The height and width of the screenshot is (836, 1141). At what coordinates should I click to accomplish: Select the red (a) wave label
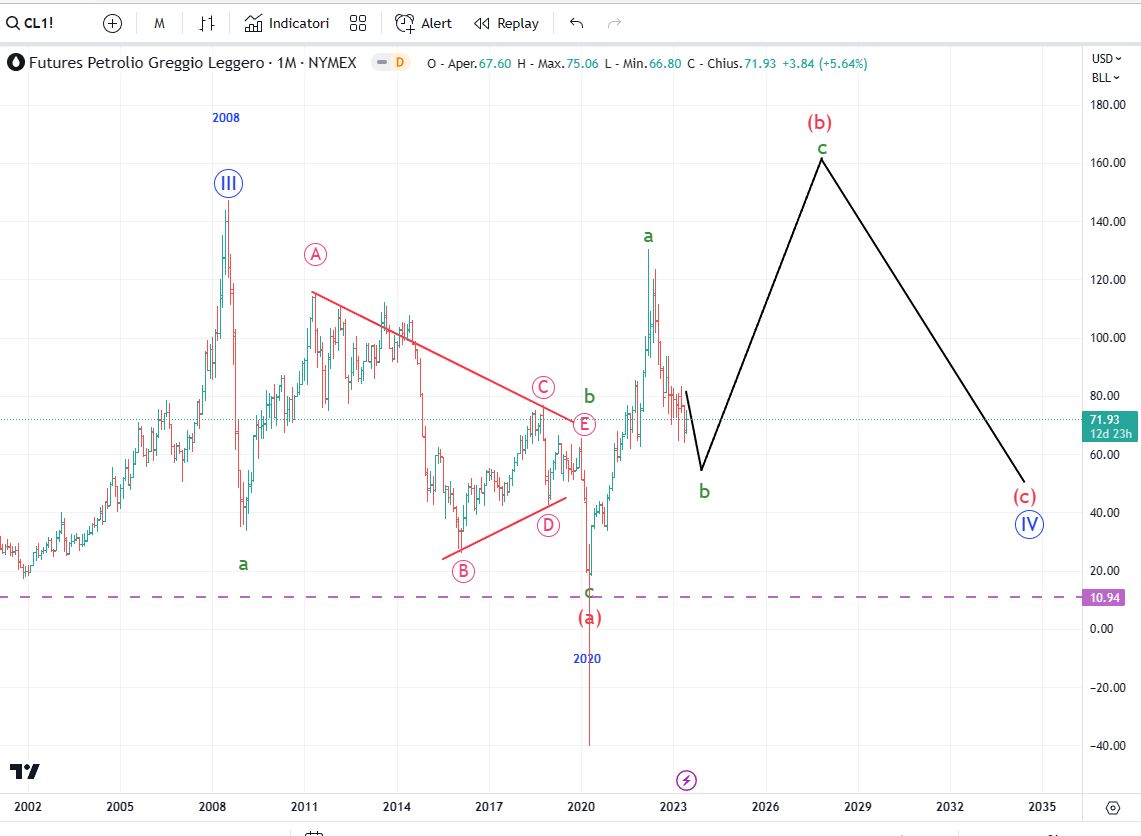[589, 618]
